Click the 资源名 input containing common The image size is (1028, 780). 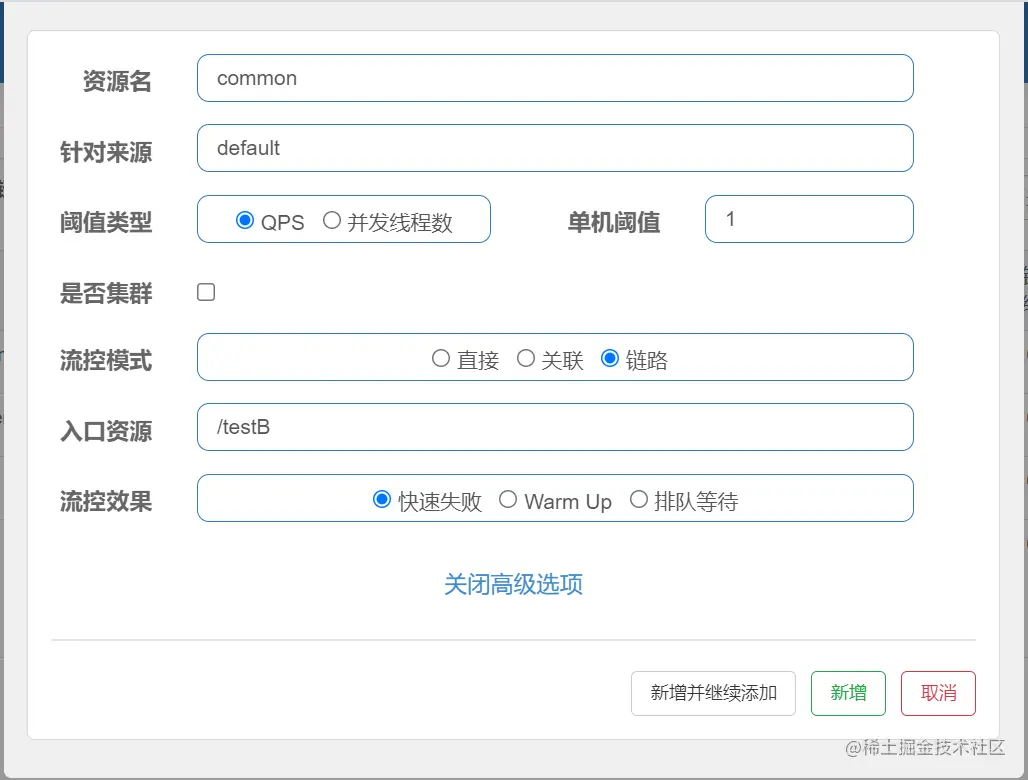point(555,78)
